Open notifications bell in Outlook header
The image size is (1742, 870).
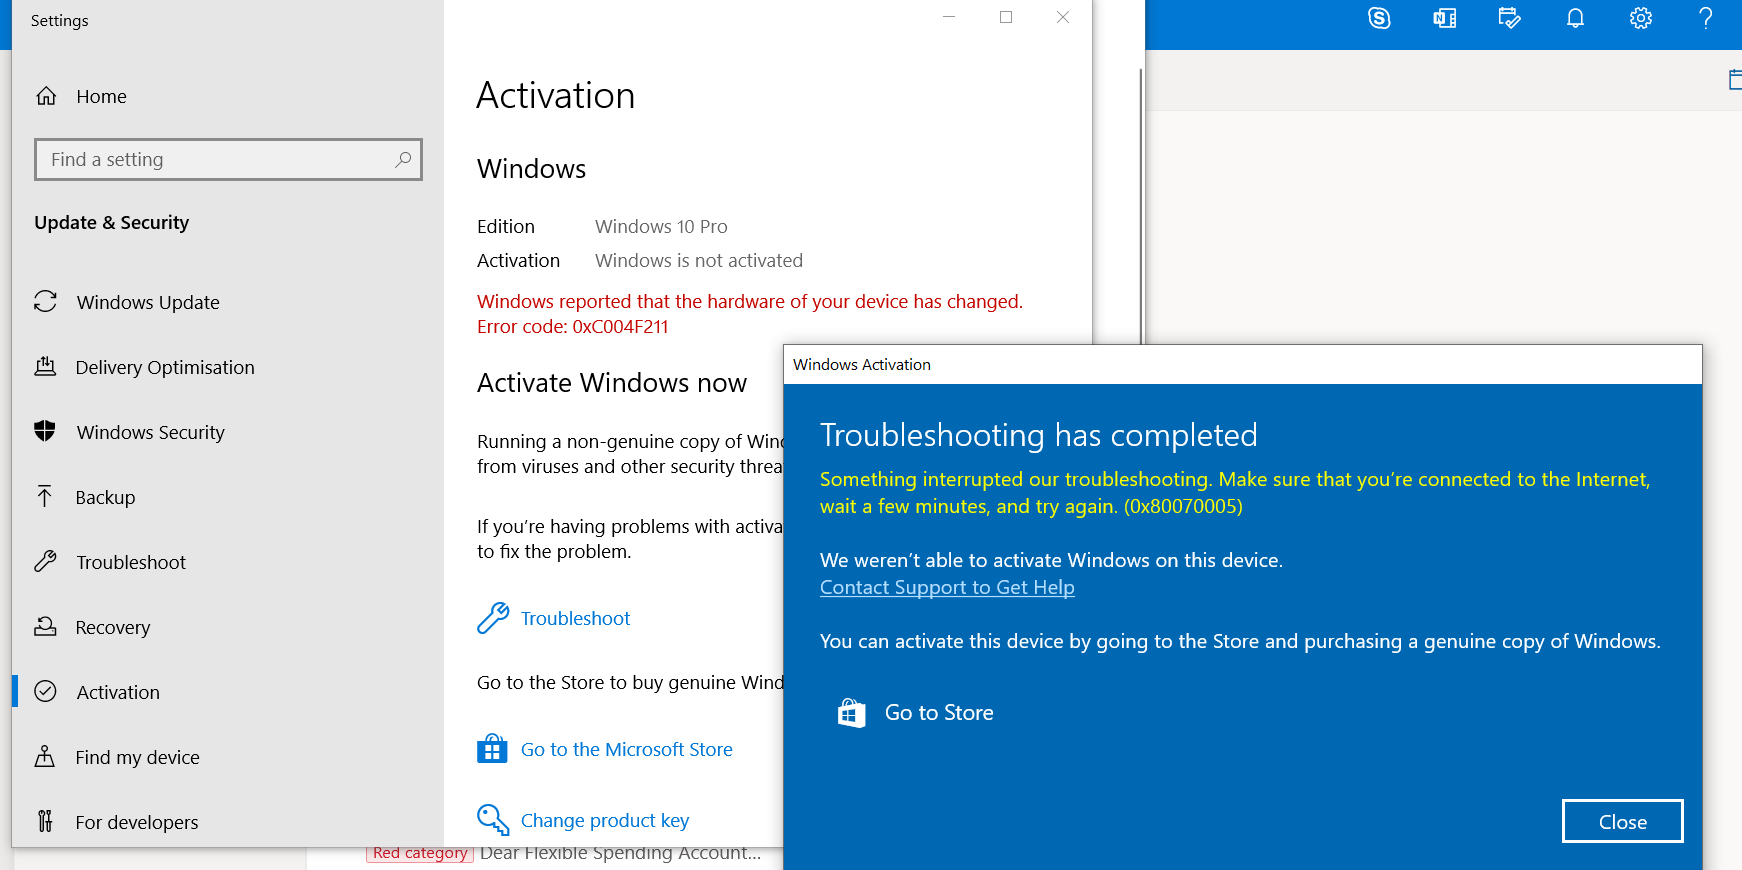click(x=1575, y=18)
